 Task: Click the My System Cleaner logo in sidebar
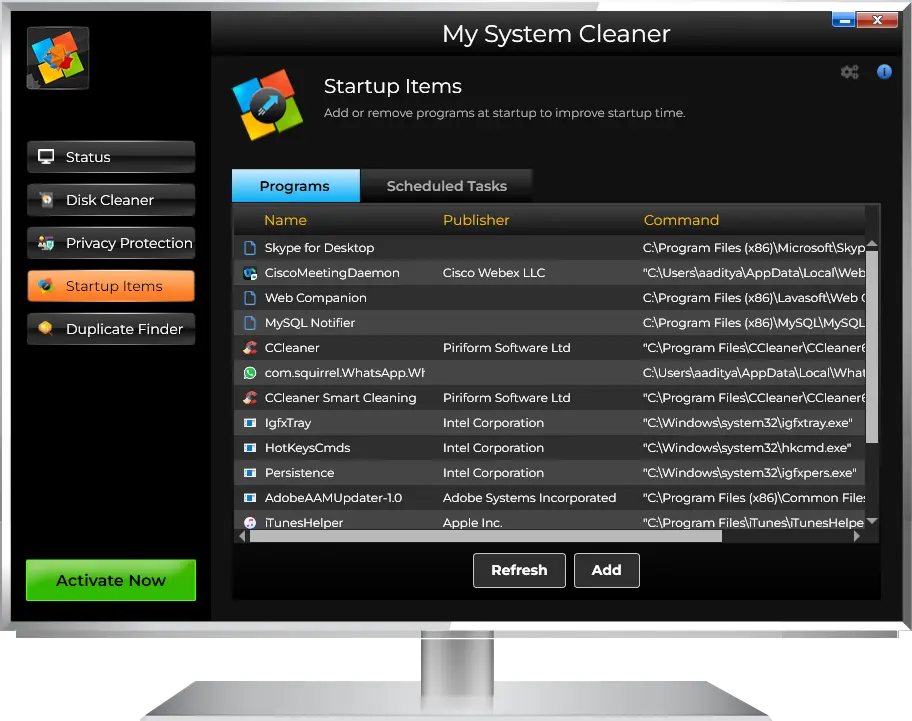click(x=58, y=58)
